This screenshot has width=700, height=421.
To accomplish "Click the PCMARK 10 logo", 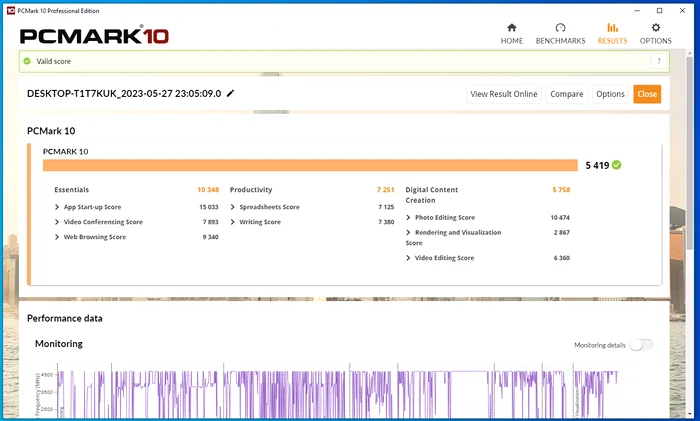I will coord(94,36).
